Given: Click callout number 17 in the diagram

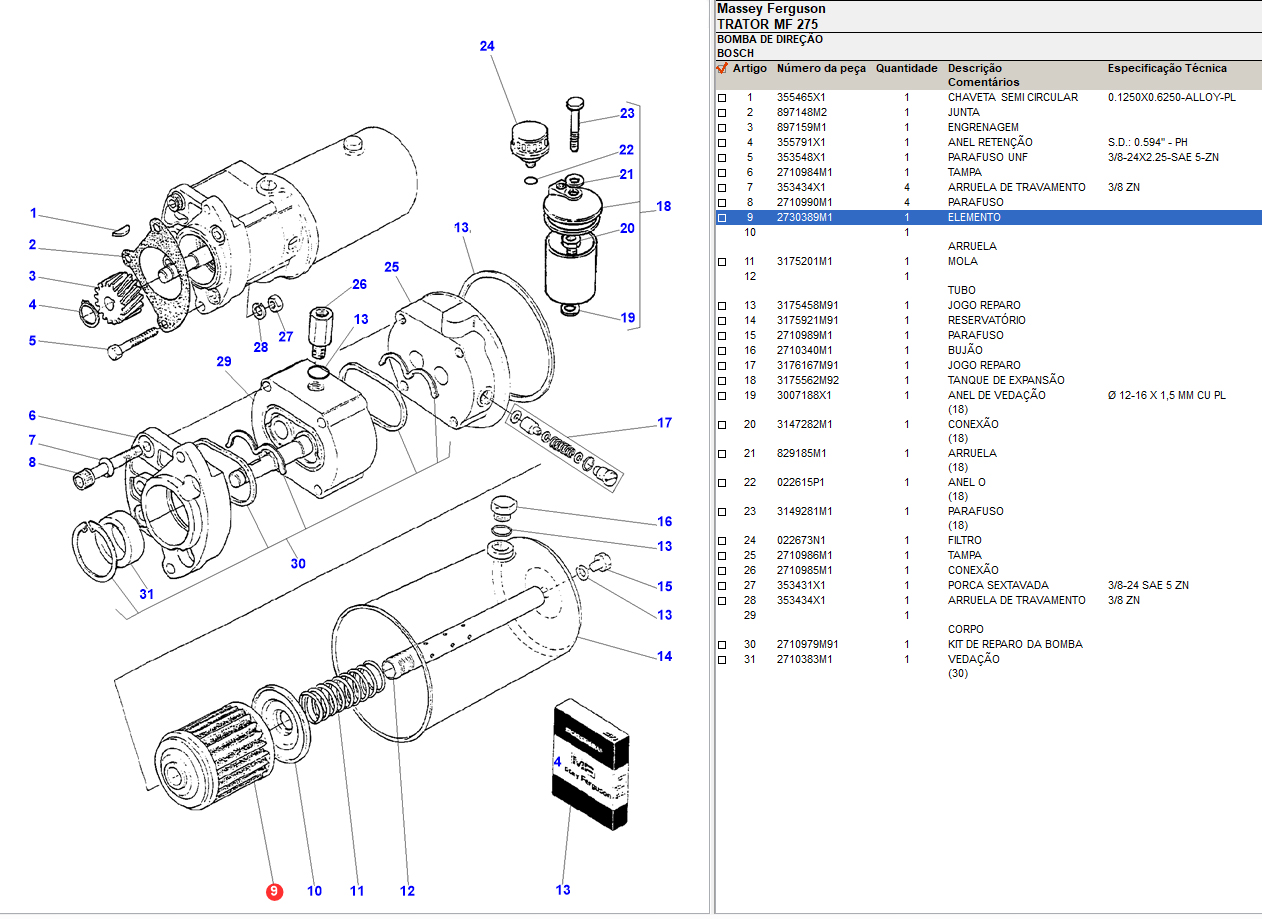Looking at the screenshot, I should click(x=664, y=423).
